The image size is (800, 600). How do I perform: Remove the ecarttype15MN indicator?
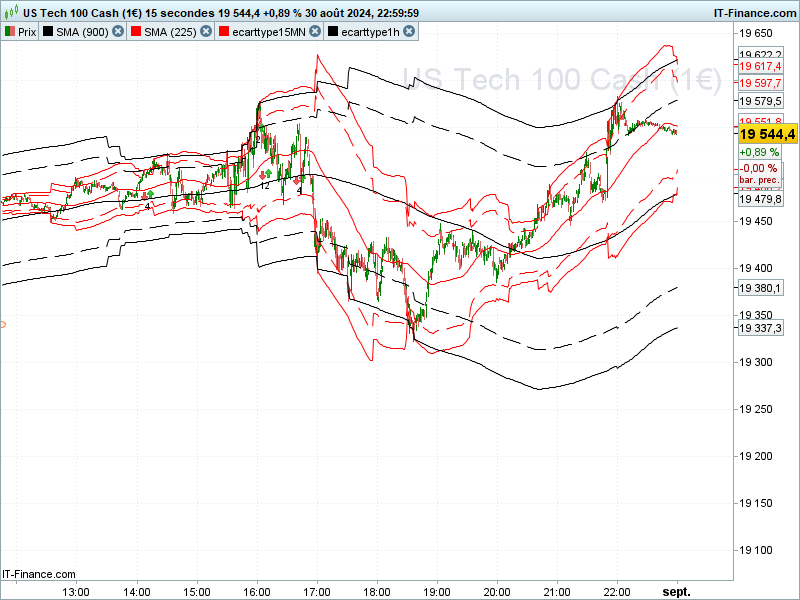315,32
